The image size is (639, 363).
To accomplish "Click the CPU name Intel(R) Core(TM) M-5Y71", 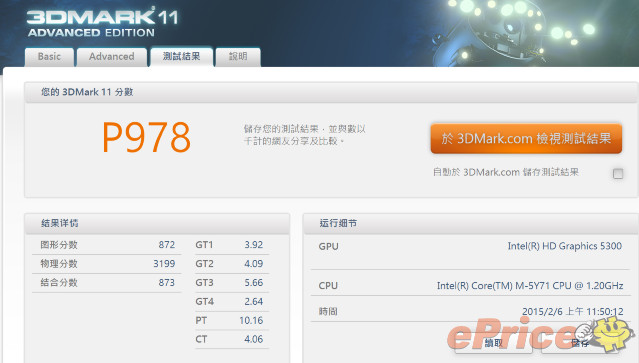I will [530, 286].
